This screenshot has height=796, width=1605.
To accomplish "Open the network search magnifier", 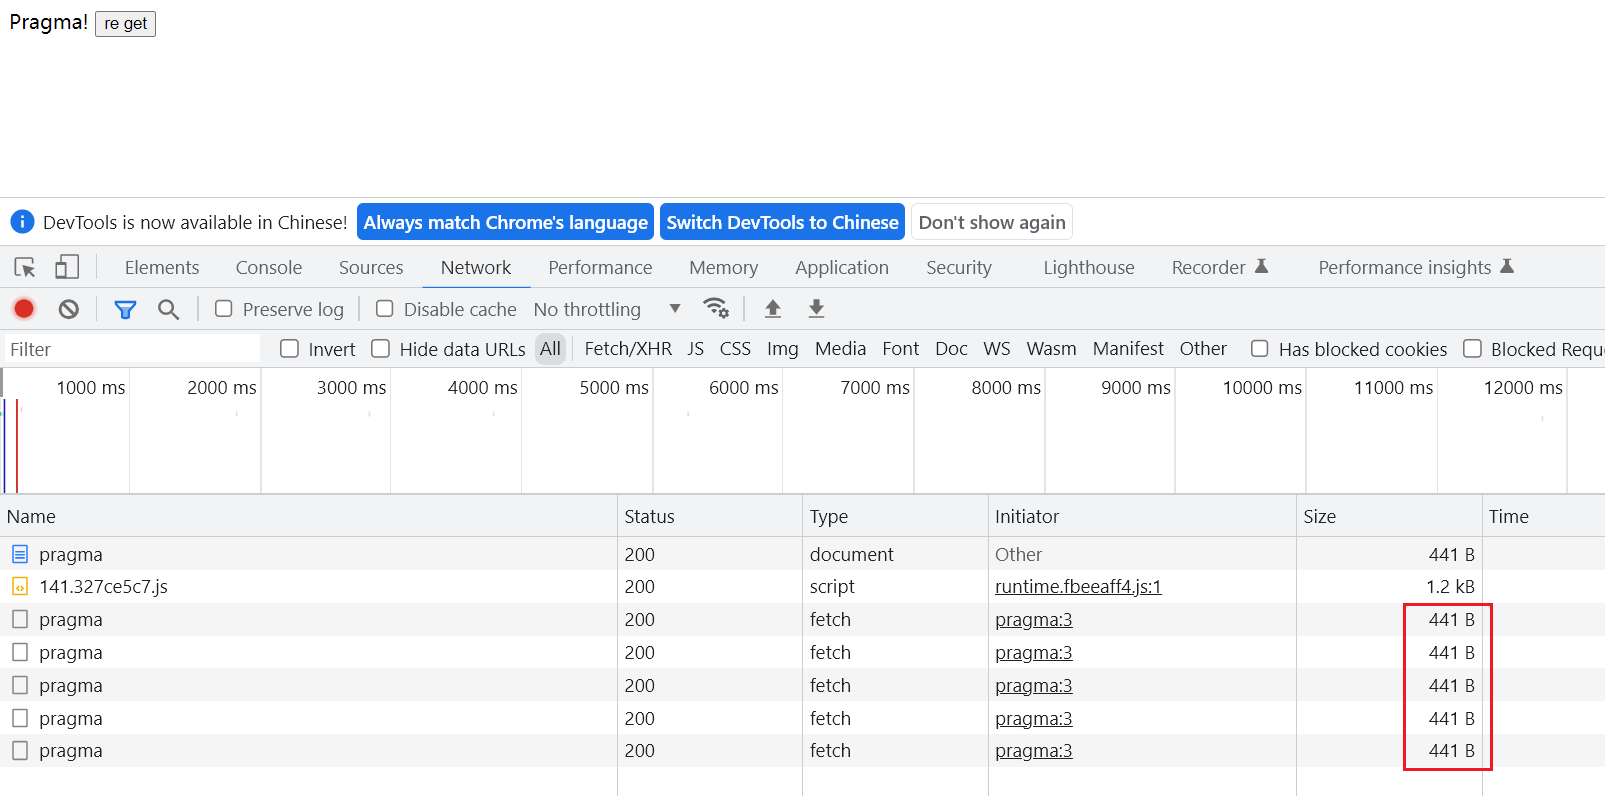I will (168, 309).
